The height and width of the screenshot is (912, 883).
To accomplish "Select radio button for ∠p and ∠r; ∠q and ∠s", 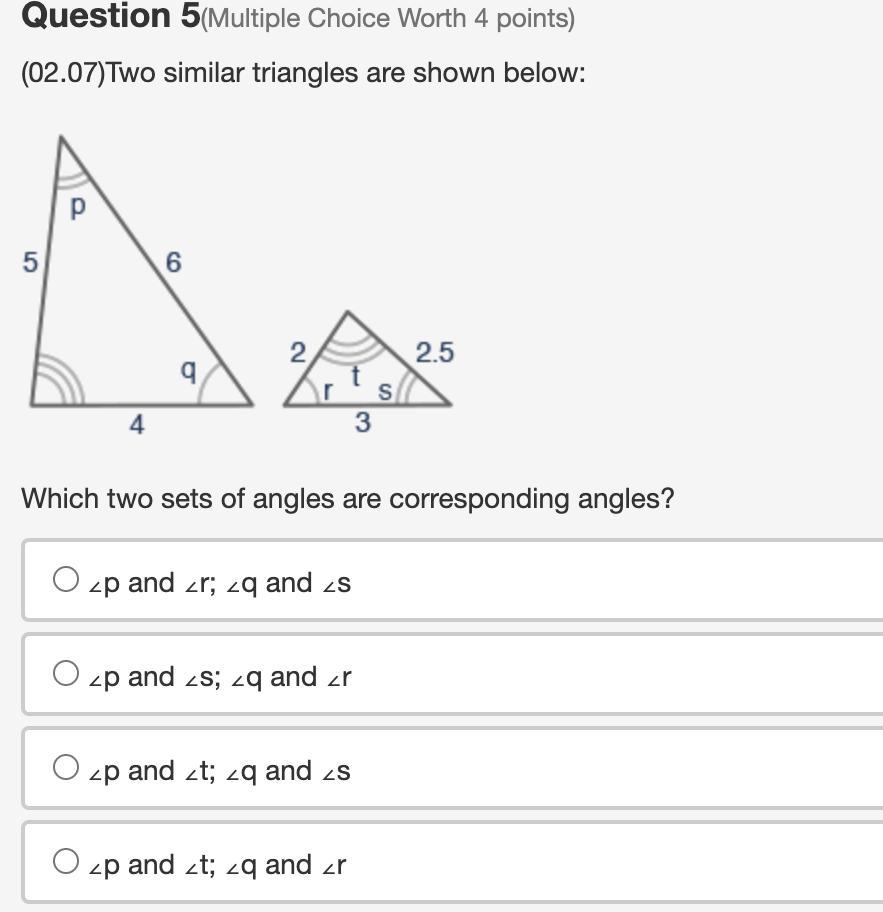I will click(x=66, y=579).
